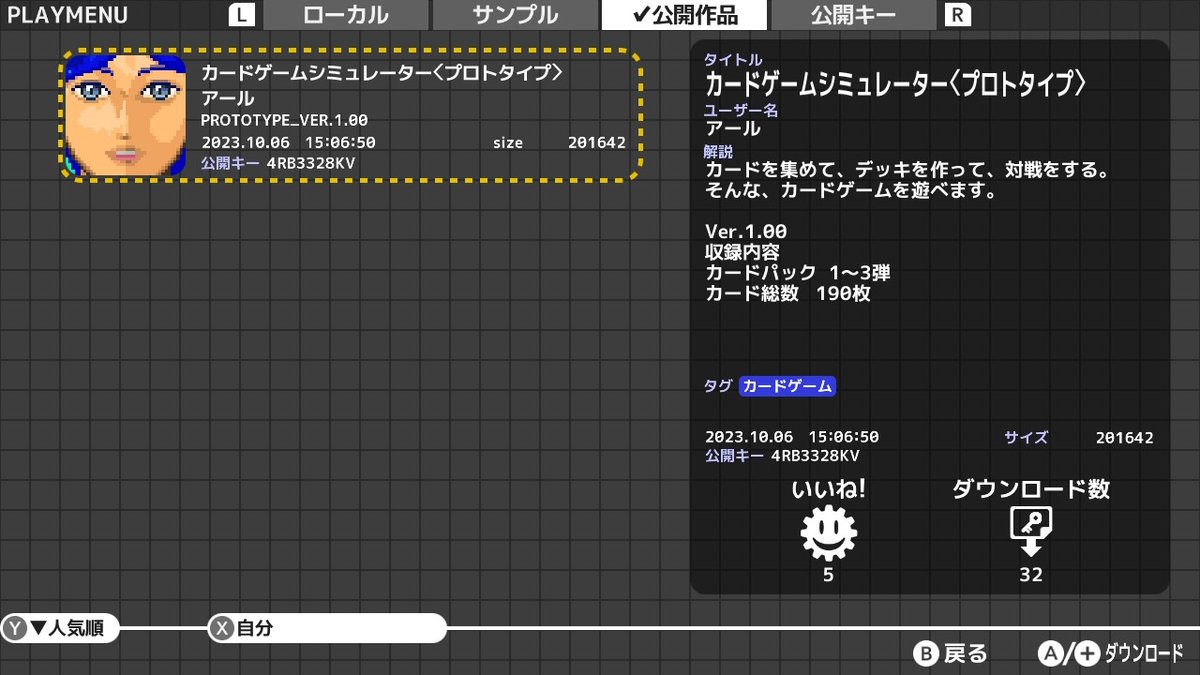Click 公開キー 4RB3328KV in list entry
The width and height of the screenshot is (1200, 675).
[278, 162]
